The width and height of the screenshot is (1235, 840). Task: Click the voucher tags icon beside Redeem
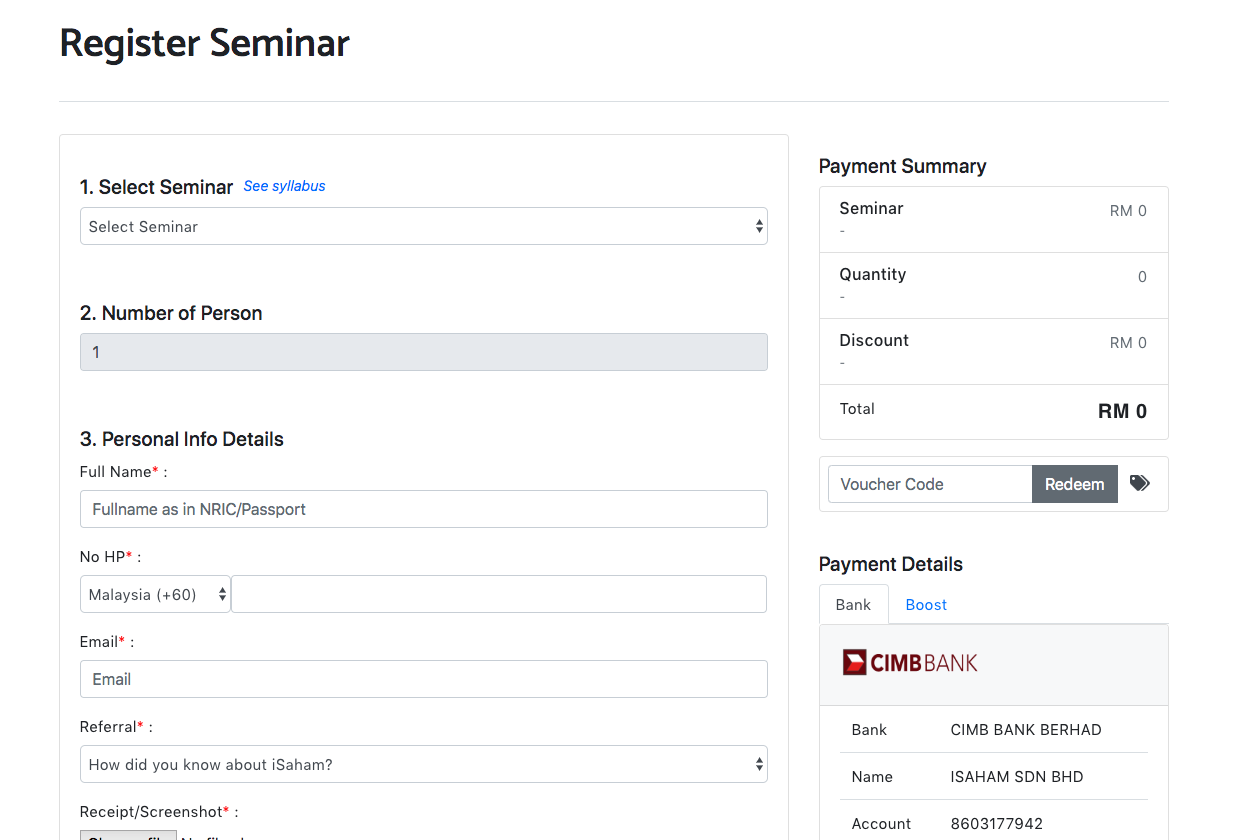click(x=1139, y=484)
